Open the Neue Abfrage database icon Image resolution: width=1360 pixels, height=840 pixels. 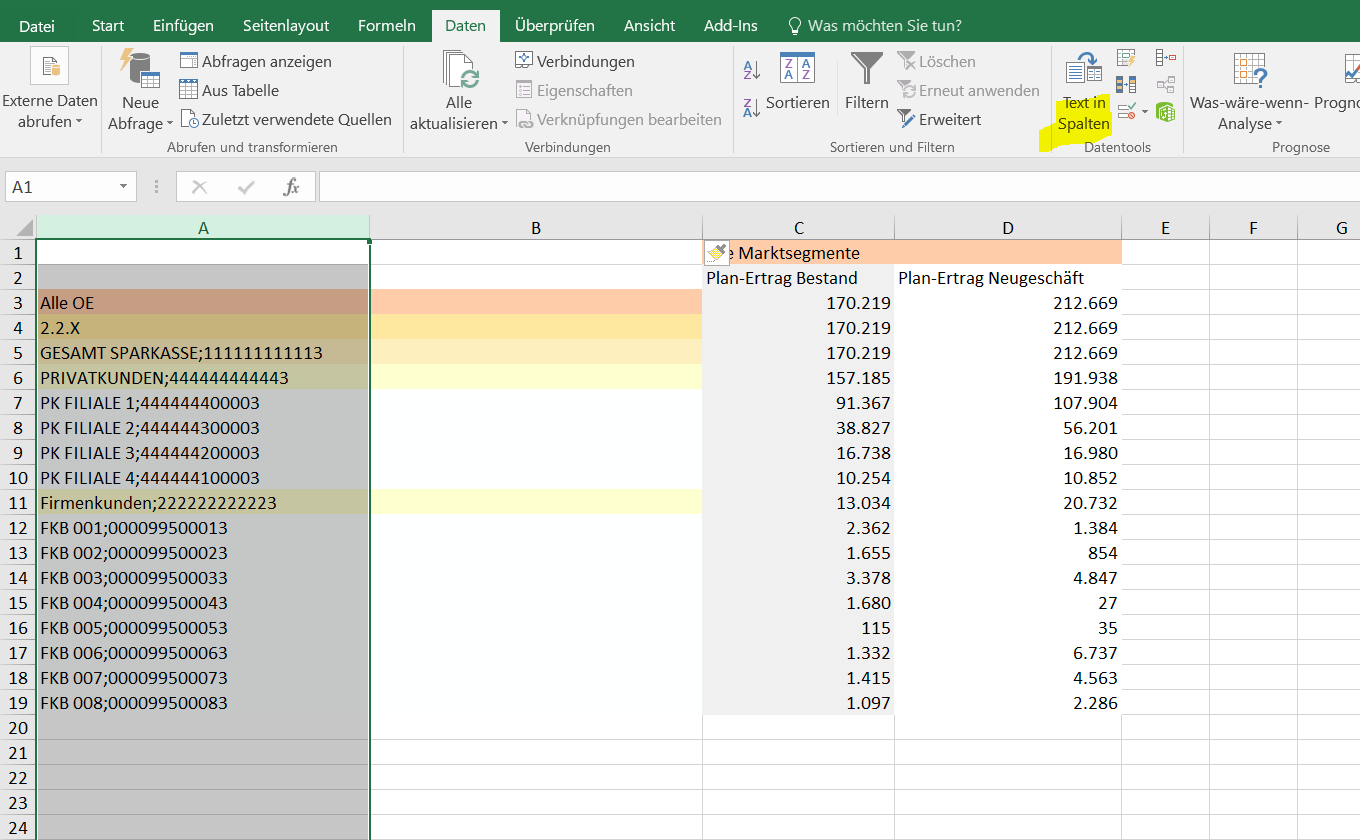[141, 68]
